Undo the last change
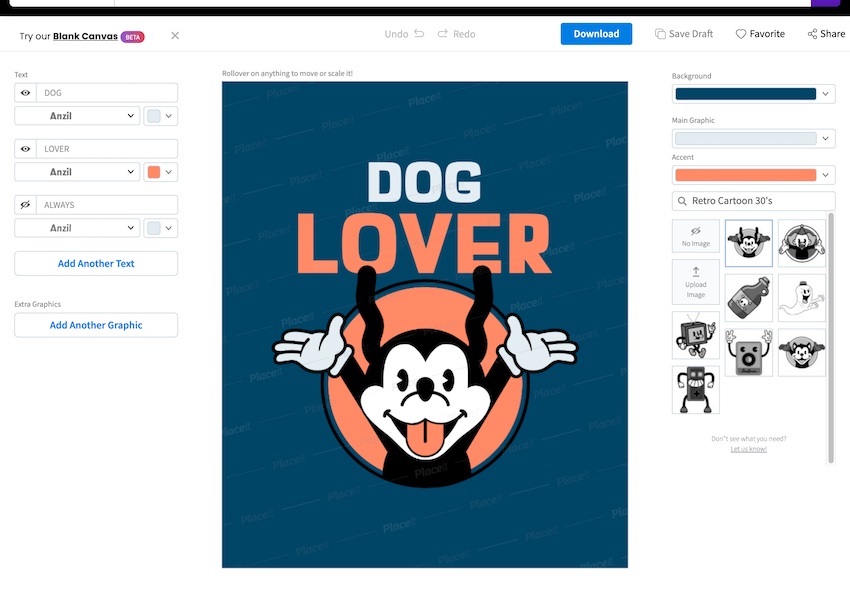Screen dimensions: 850x594 click(x=404, y=34)
